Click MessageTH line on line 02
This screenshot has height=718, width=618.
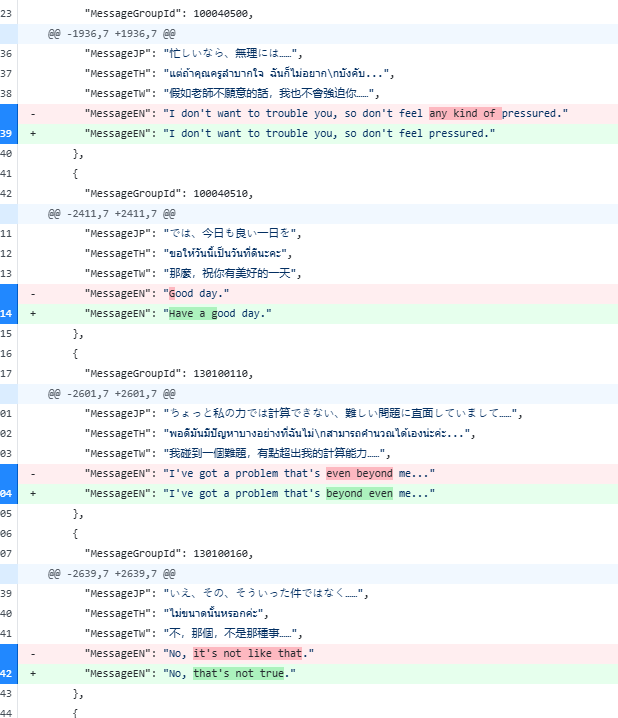coord(280,434)
